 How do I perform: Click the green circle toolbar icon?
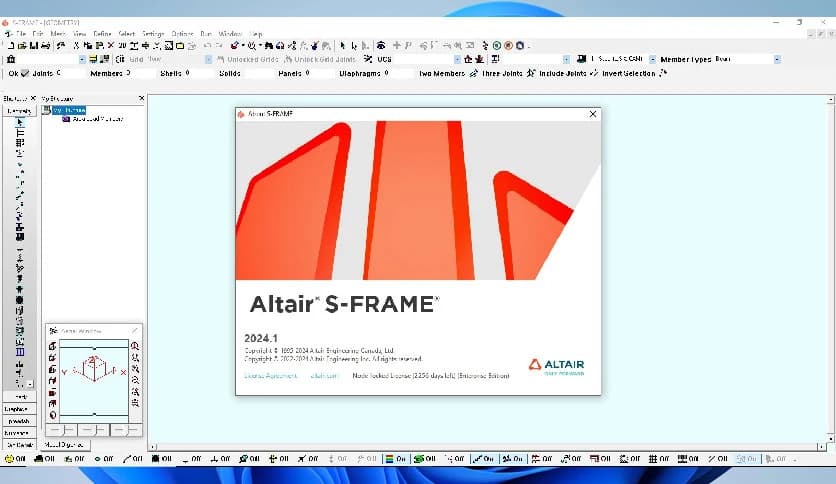point(497,46)
